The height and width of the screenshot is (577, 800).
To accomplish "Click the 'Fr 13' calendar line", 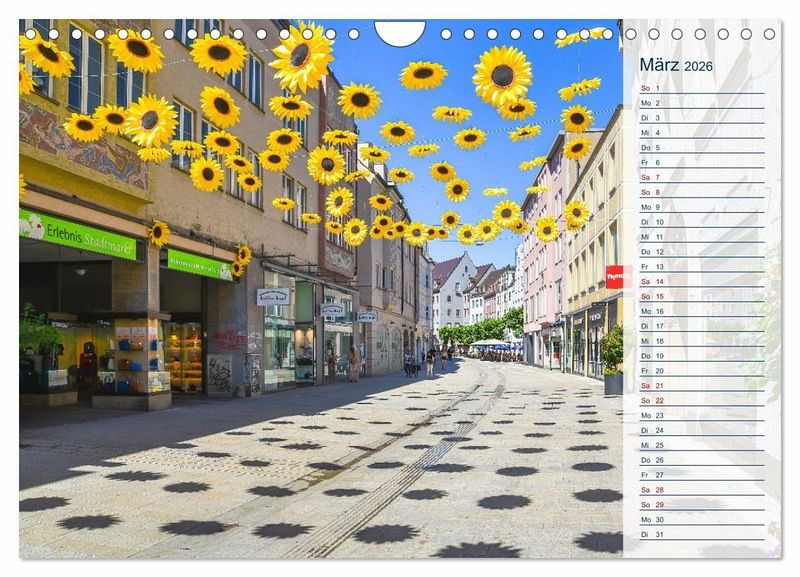I will coord(702,266).
